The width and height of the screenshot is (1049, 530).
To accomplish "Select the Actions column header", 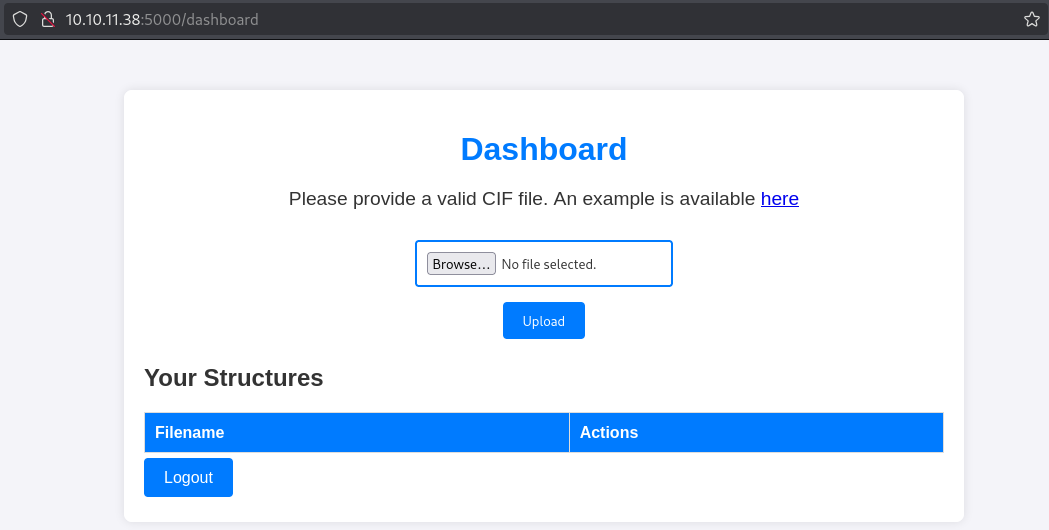I will coord(608,433).
